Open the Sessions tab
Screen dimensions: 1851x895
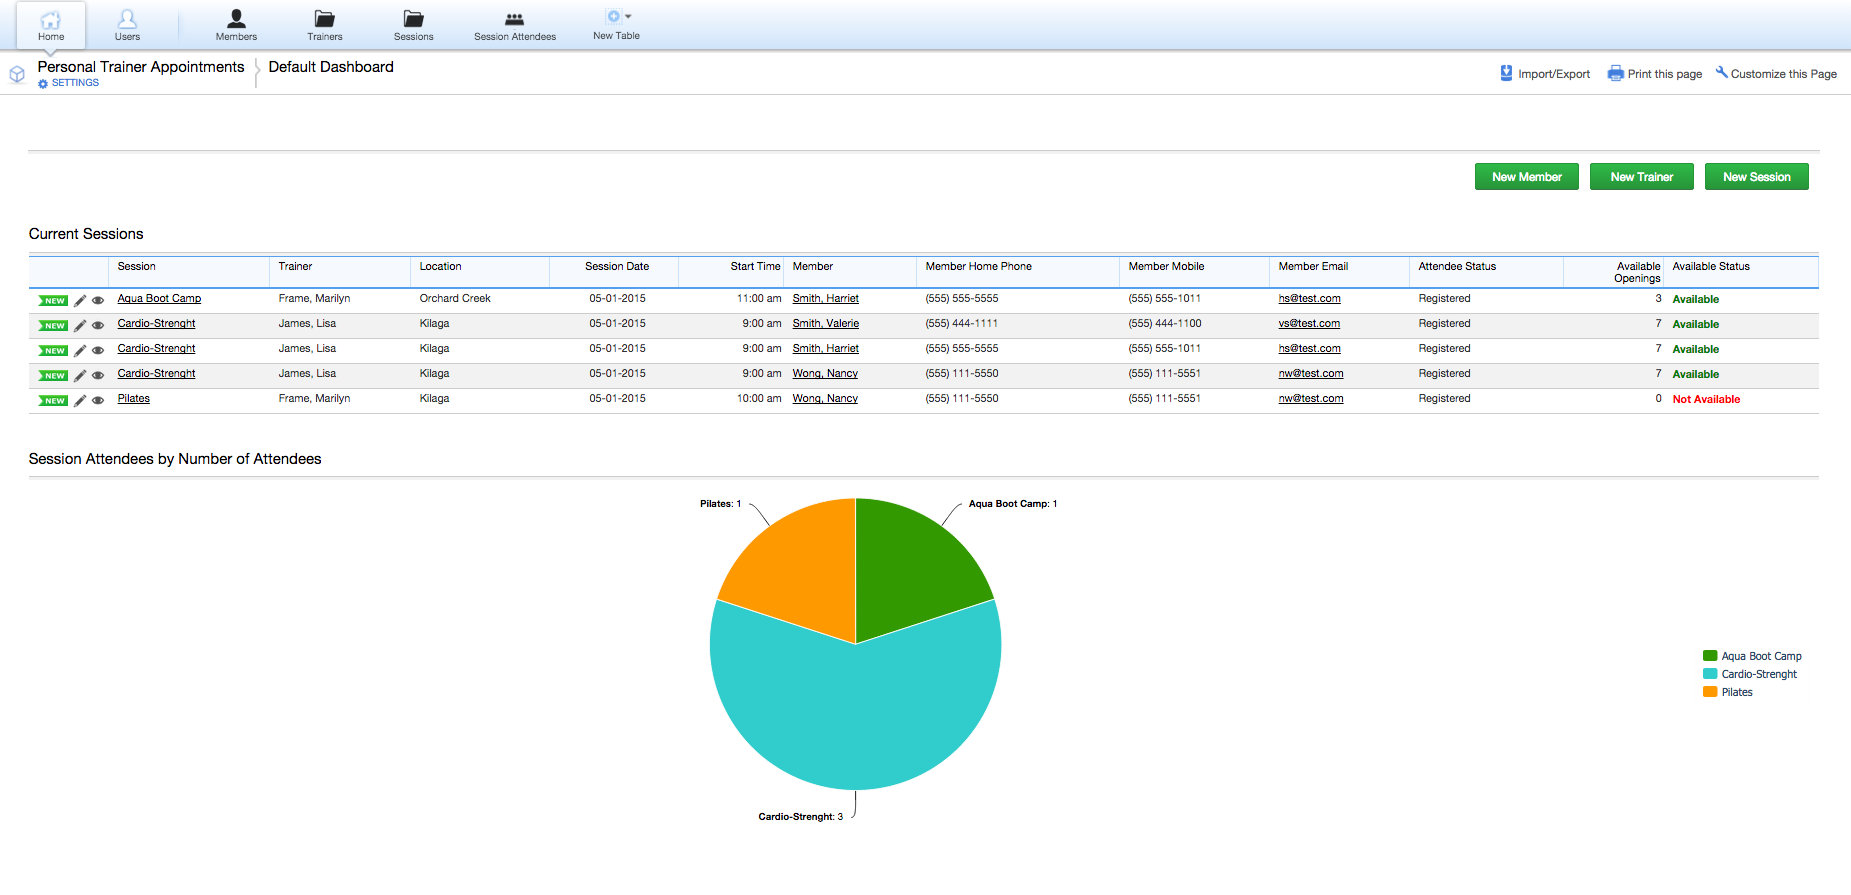[413, 25]
